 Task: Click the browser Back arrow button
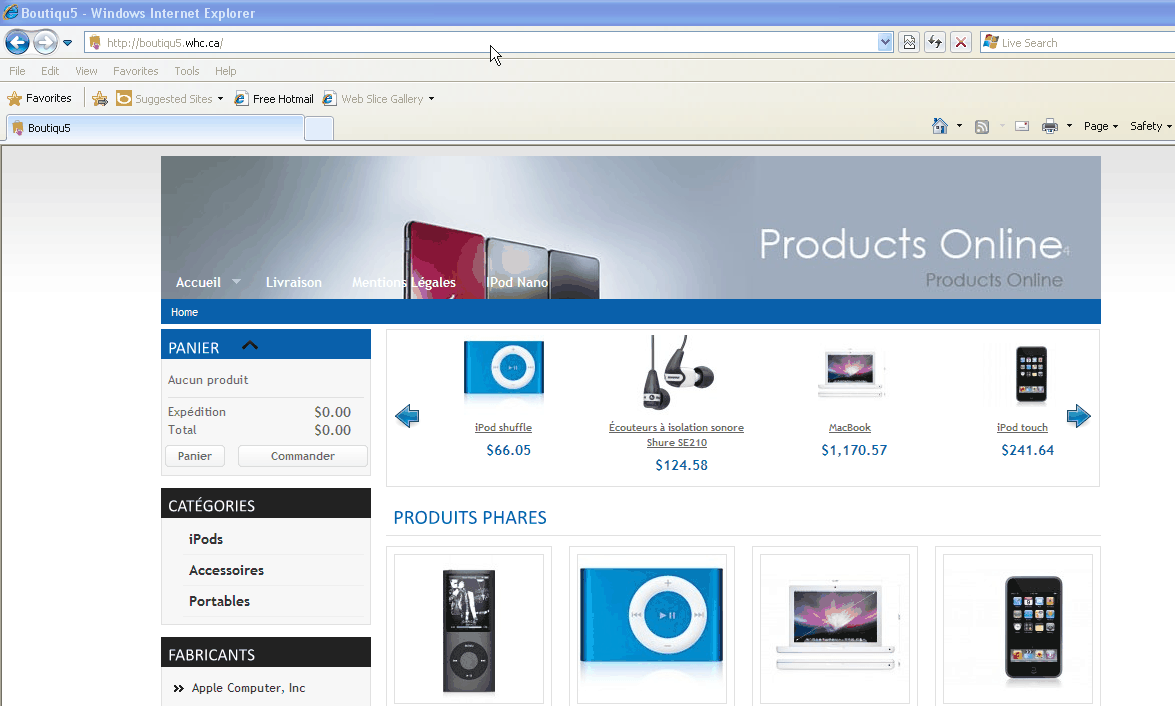point(18,43)
